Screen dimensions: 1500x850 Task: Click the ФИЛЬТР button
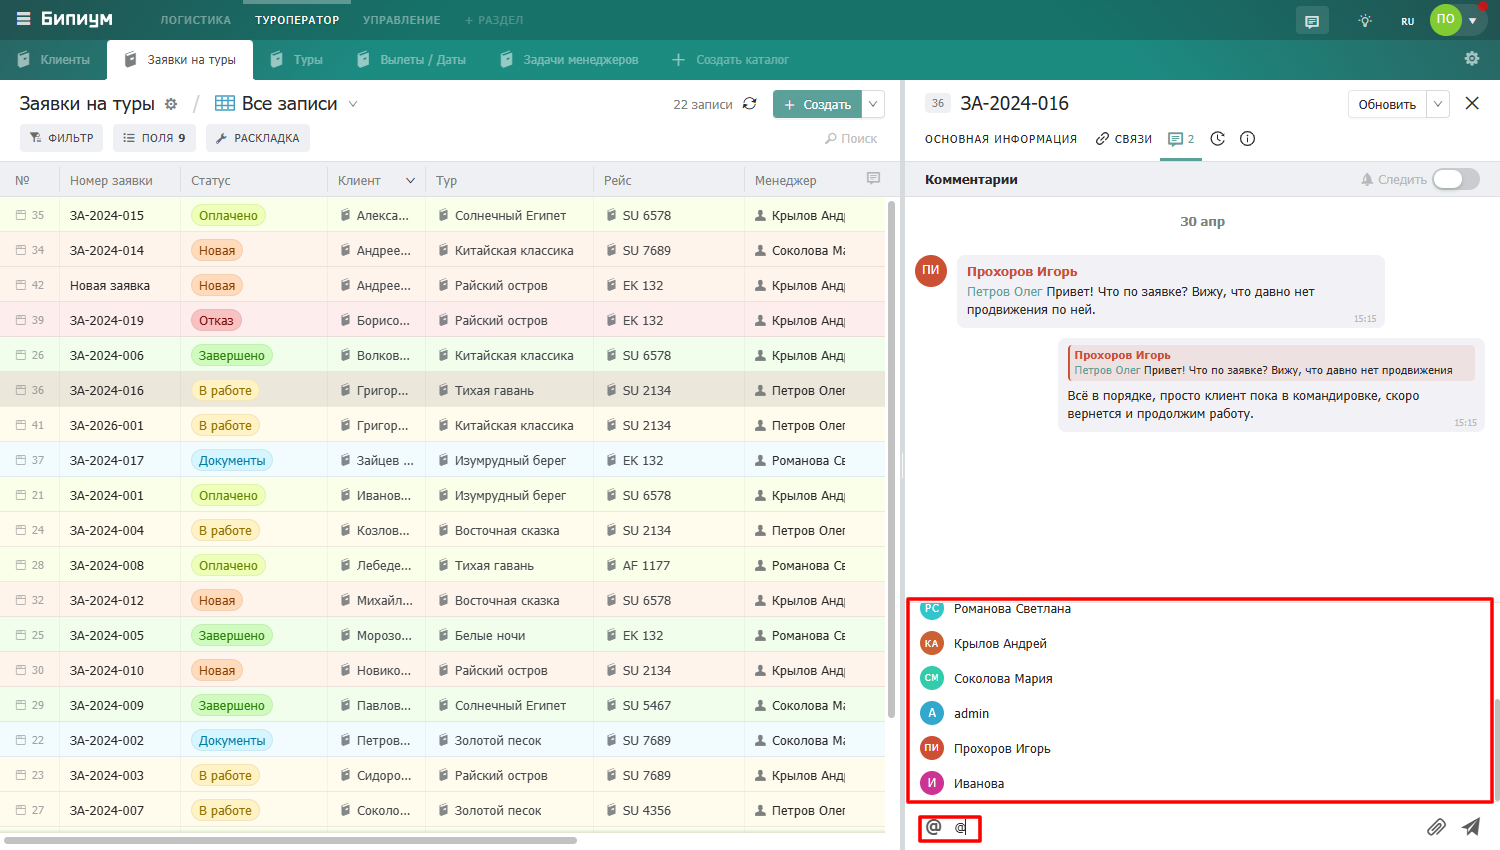point(62,138)
